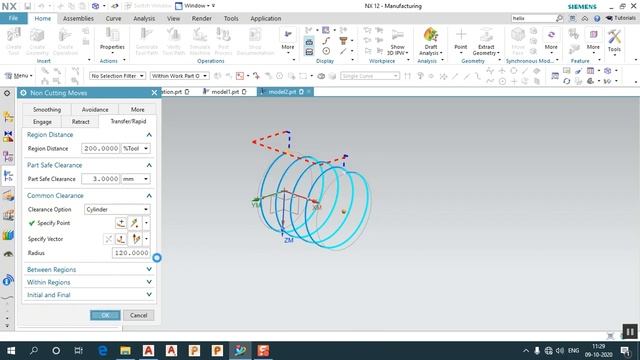Viewport: 640px width, 360px height.
Task: Open the No Selection Filter dropdown
Action: (x=117, y=76)
